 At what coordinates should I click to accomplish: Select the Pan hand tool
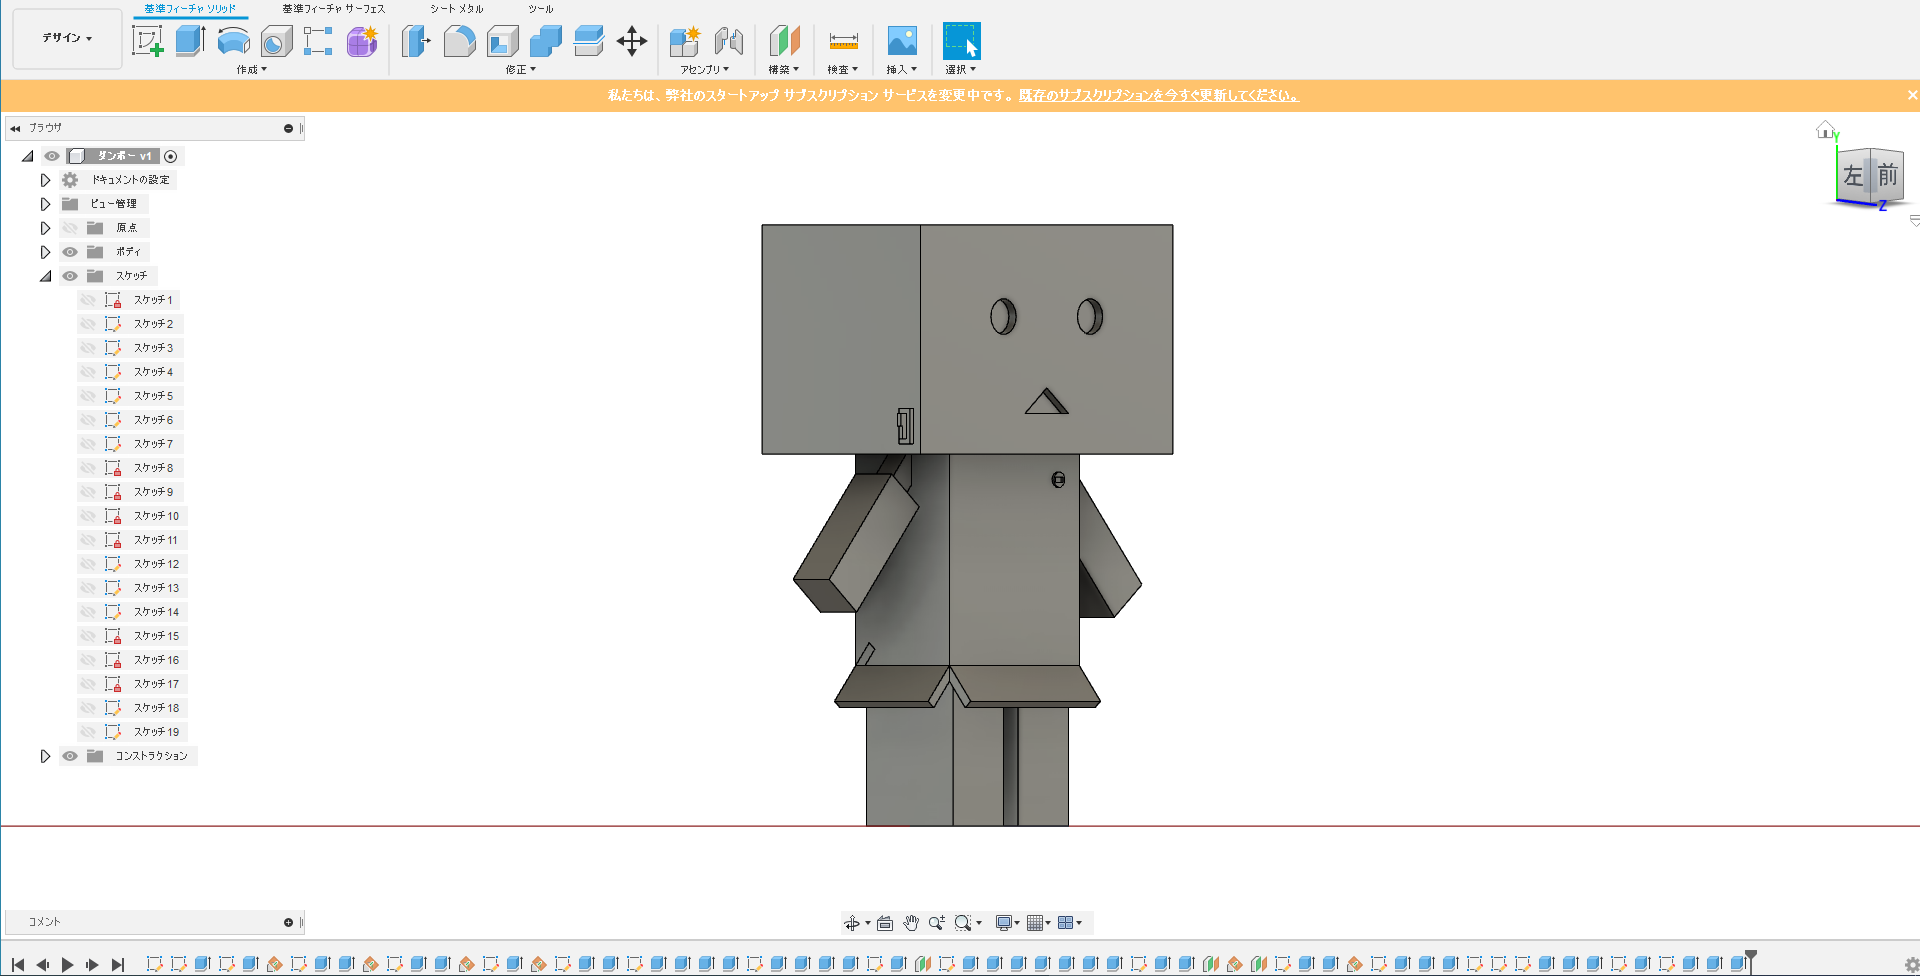click(911, 923)
